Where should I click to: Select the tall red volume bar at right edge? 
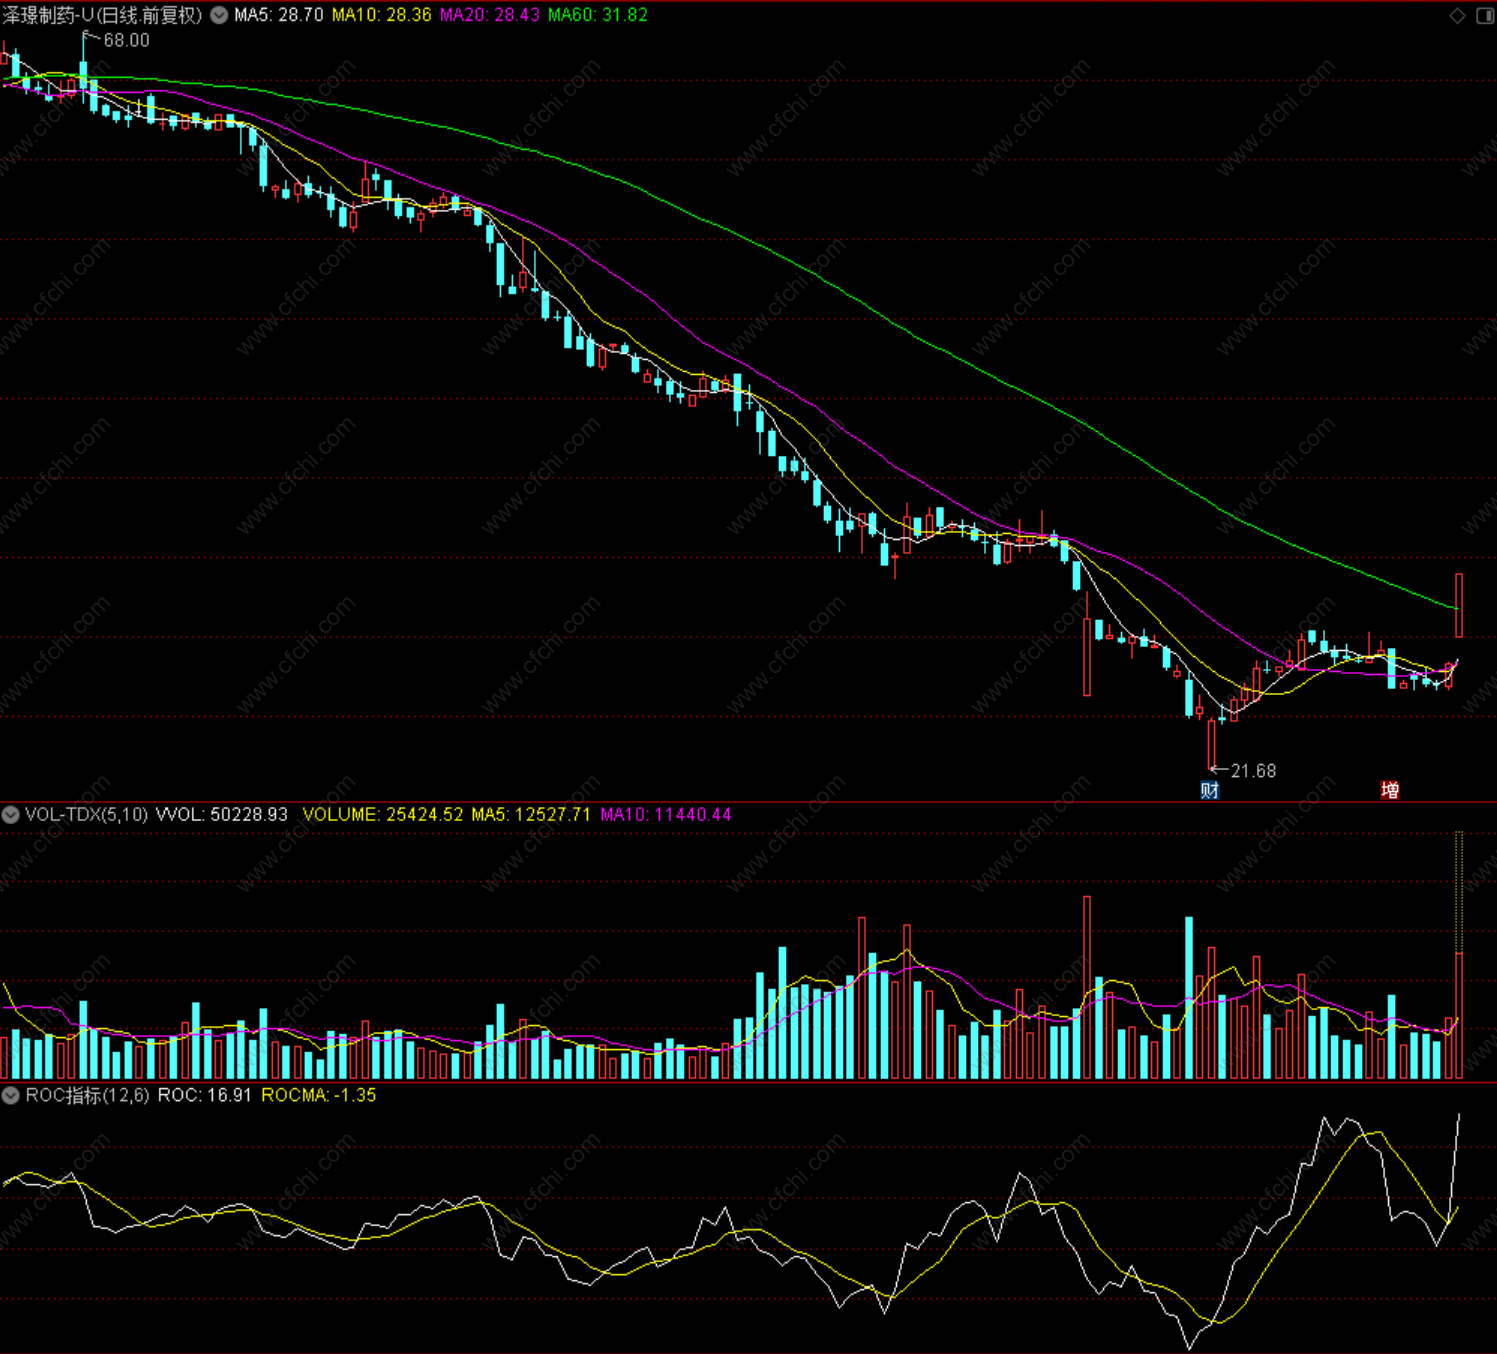coord(1459,1015)
